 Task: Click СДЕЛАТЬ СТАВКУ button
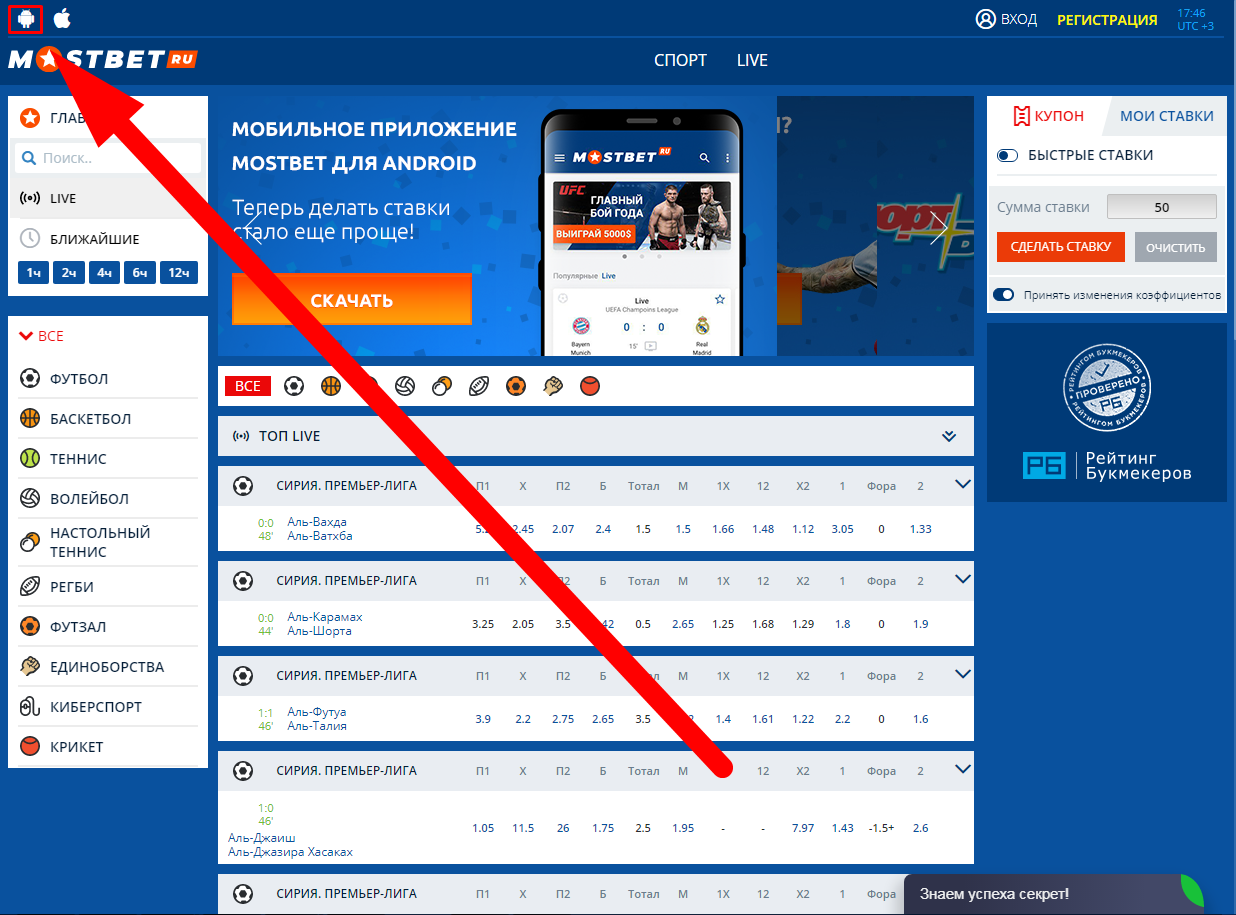pos(1060,247)
